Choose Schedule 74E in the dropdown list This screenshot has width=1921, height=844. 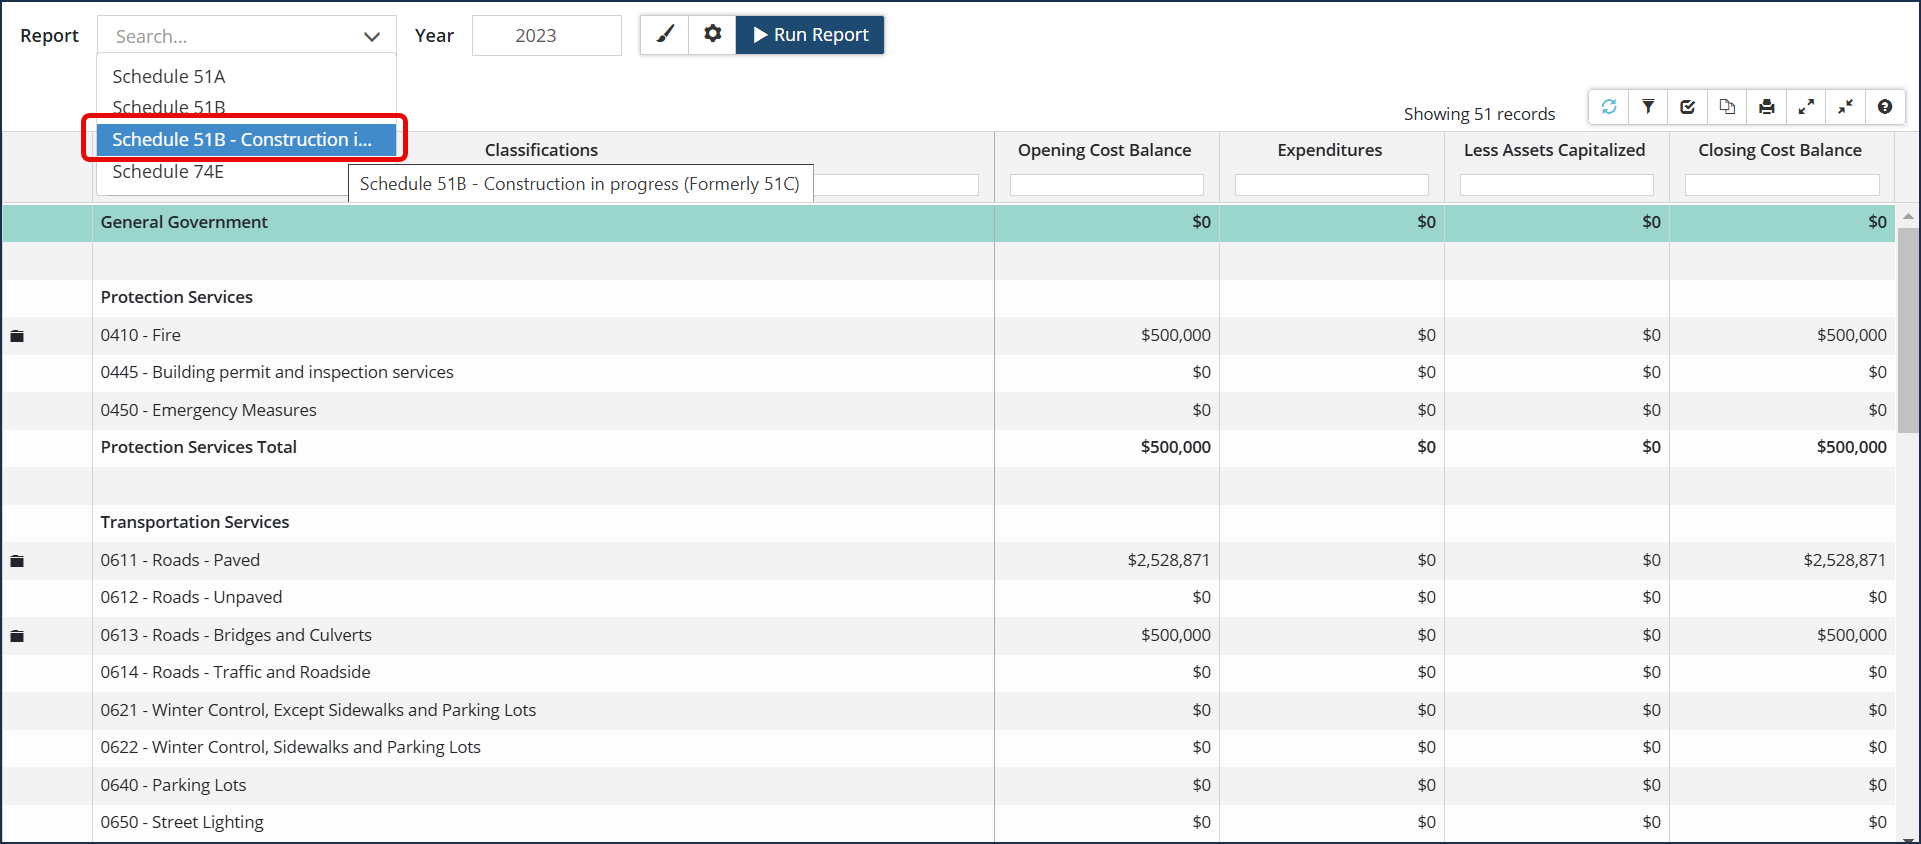click(168, 172)
